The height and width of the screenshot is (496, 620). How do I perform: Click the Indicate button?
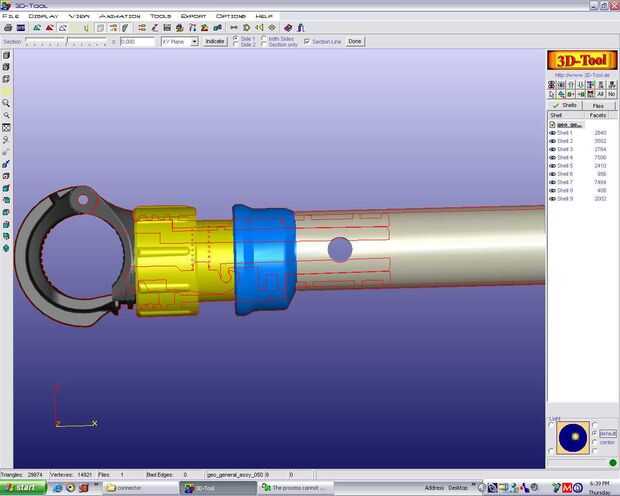(x=215, y=42)
